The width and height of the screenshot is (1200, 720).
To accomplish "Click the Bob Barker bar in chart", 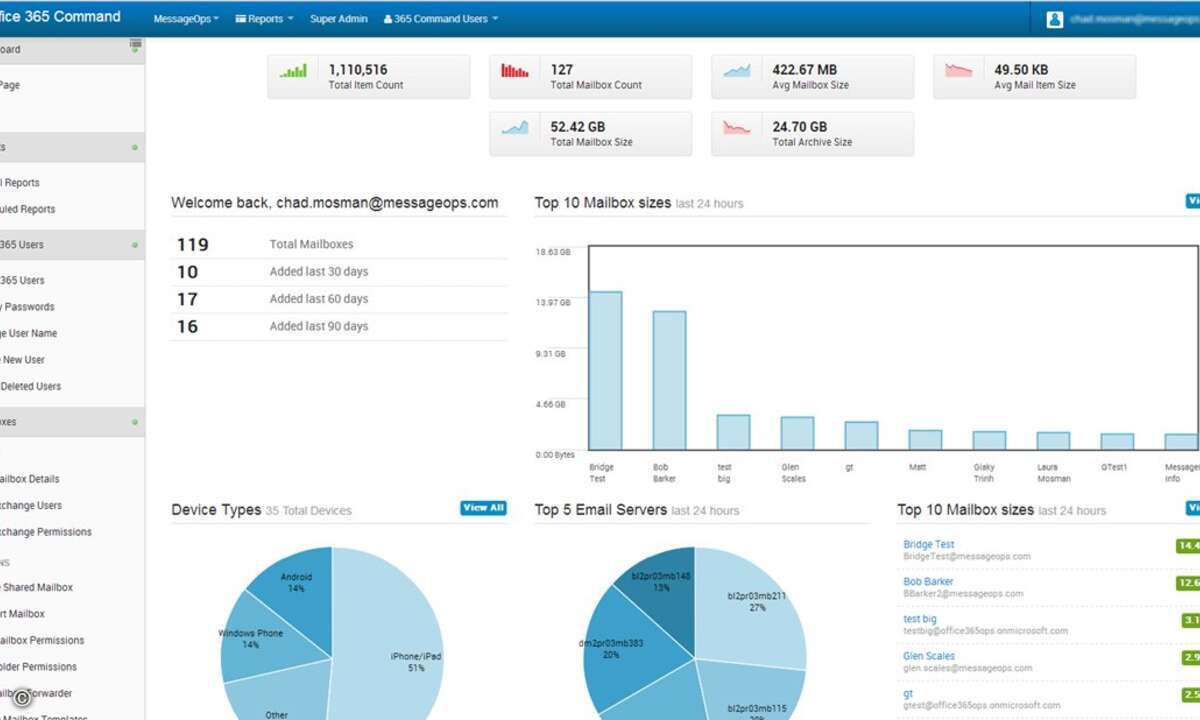I will coord(669,381).
